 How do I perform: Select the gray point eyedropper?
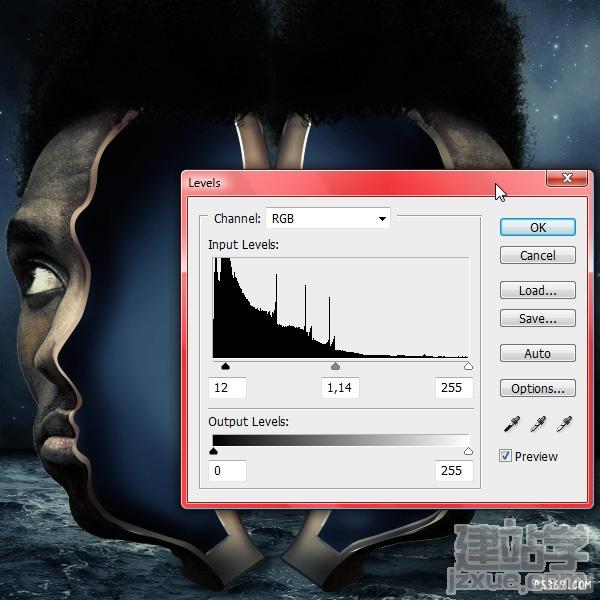[x=538, y=424]
